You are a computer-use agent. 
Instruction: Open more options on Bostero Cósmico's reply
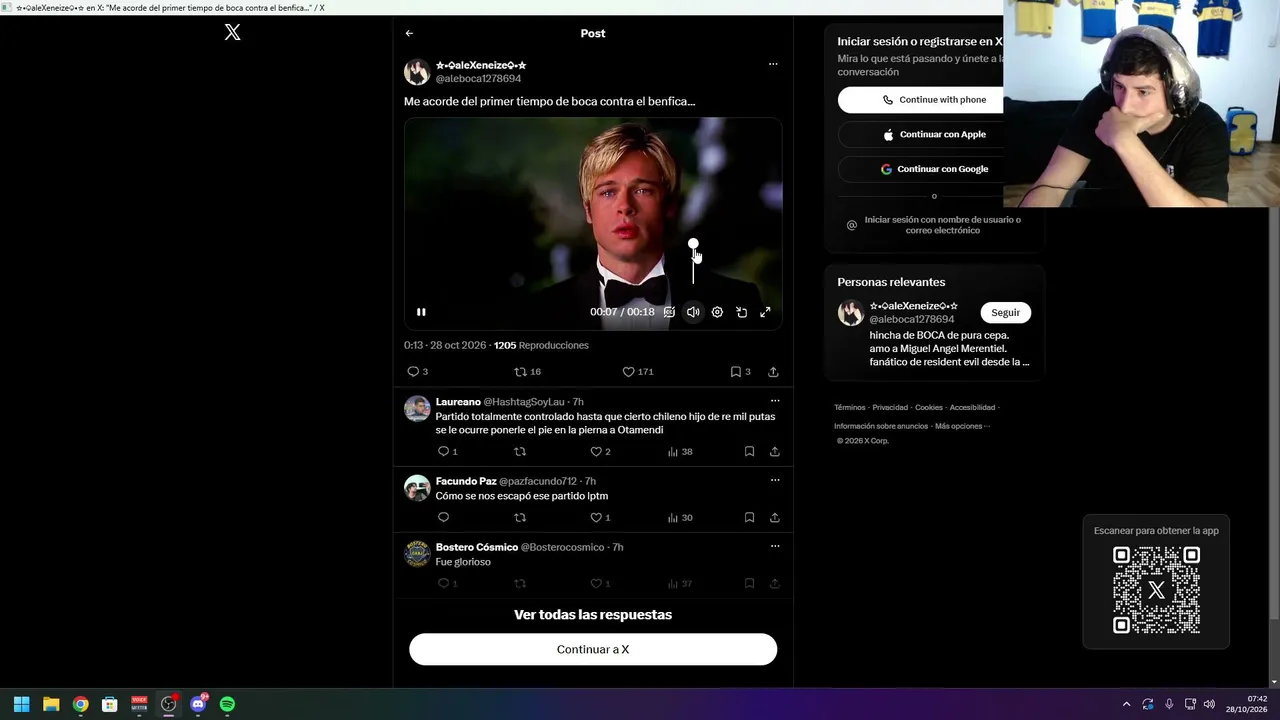pyautogui.click(x=775, y=546)
